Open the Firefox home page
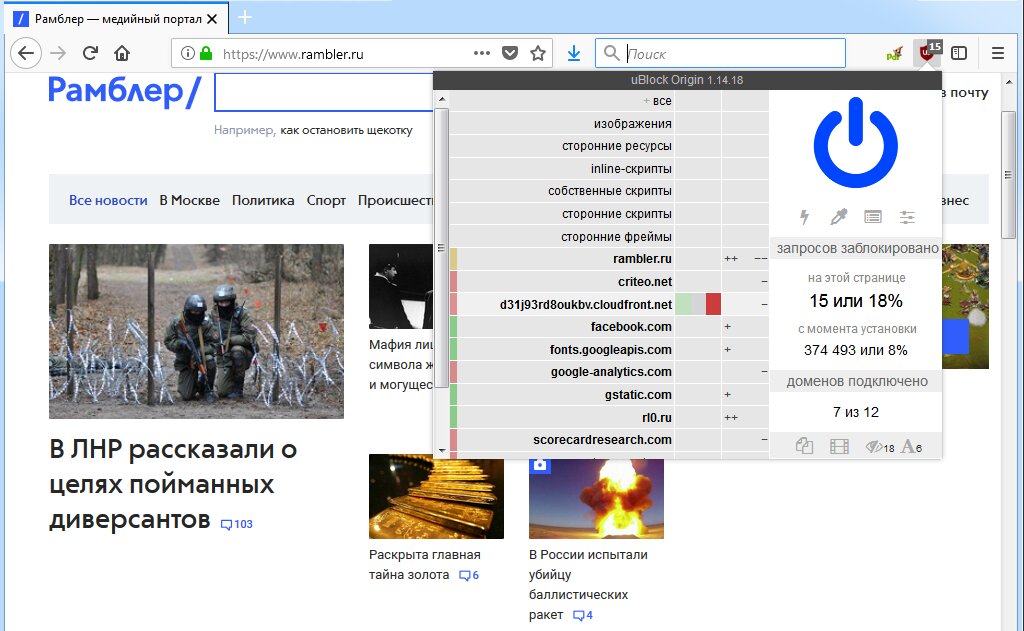 (122, 53)
